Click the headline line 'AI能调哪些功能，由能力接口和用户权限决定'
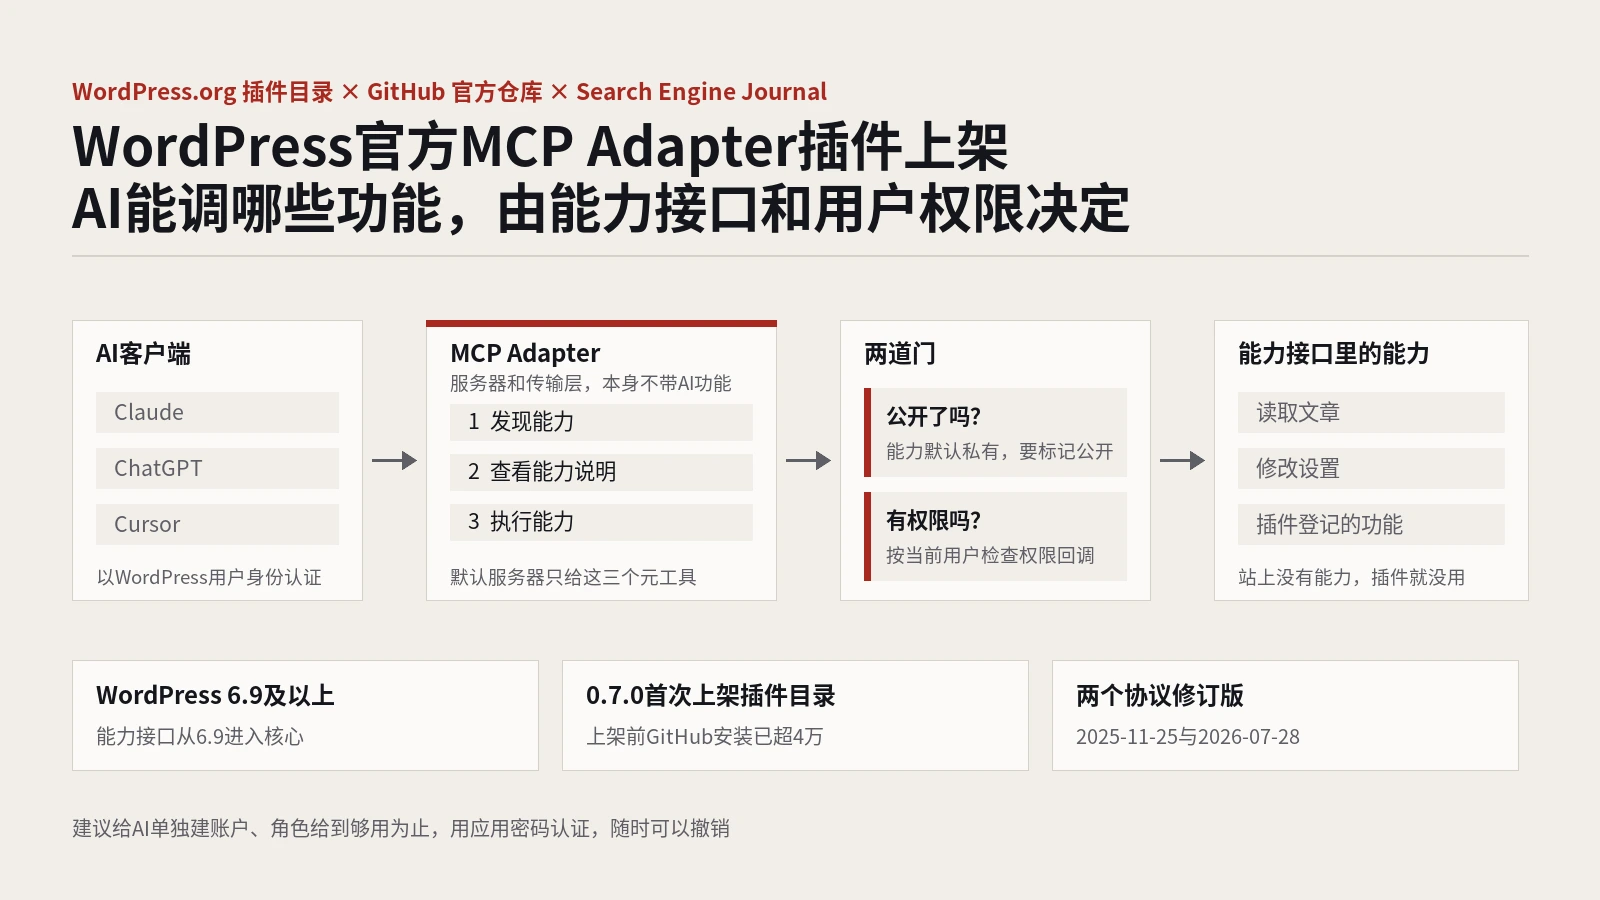 [601, 209]
